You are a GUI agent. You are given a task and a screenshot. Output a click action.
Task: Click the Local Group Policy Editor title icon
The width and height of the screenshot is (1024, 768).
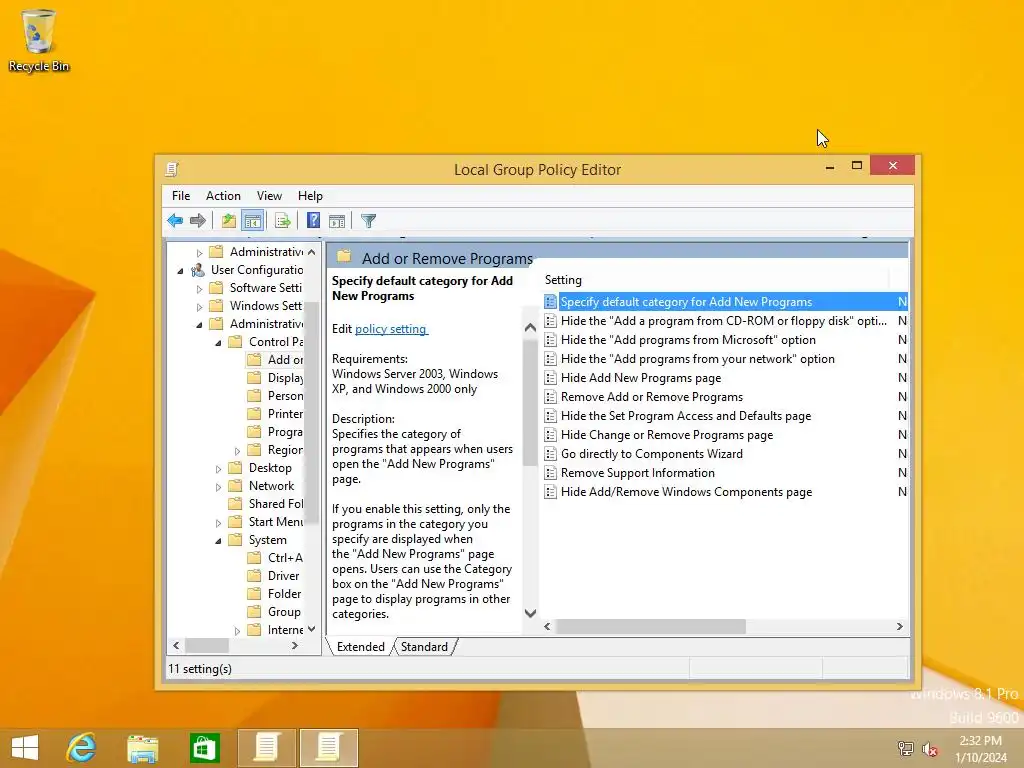(172, 170)
